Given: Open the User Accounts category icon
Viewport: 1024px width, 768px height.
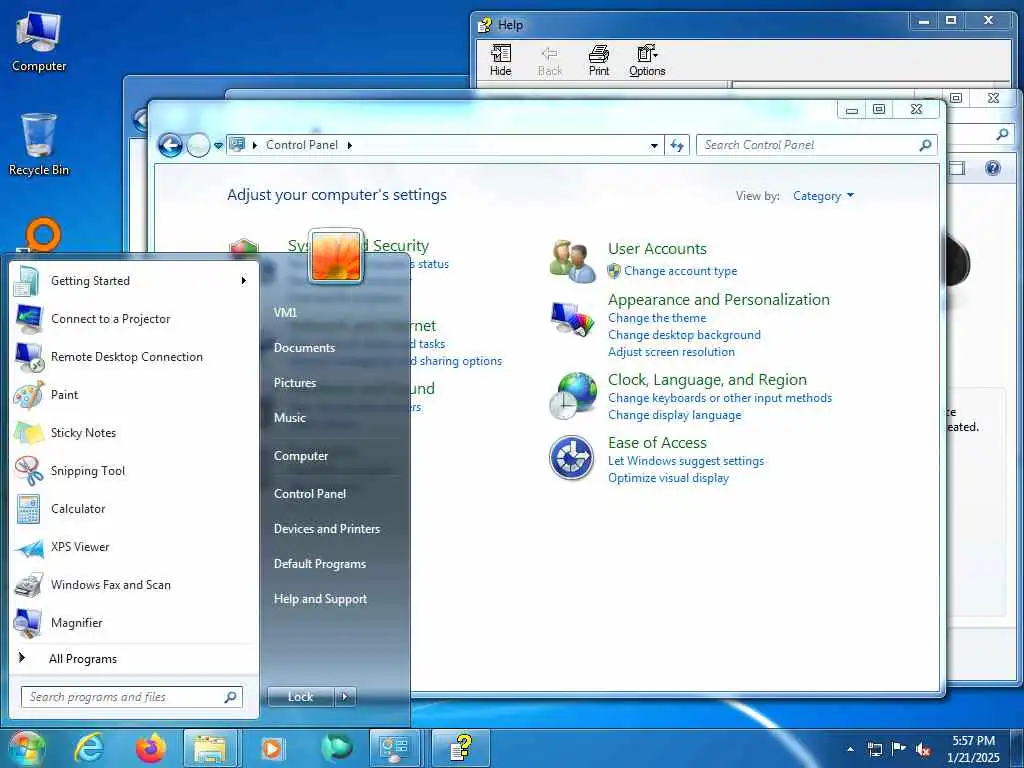Looking at the screenshot, I should click(x=572, y=261).
